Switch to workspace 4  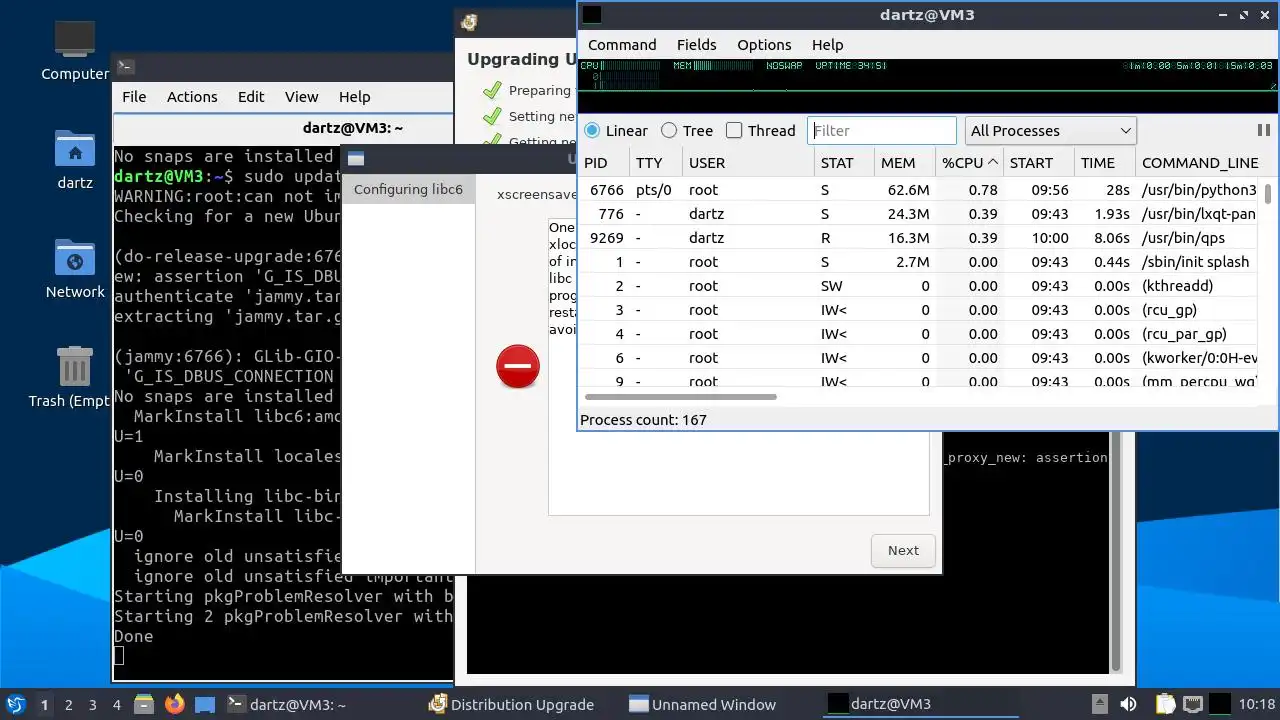click(x=116, y=705)
